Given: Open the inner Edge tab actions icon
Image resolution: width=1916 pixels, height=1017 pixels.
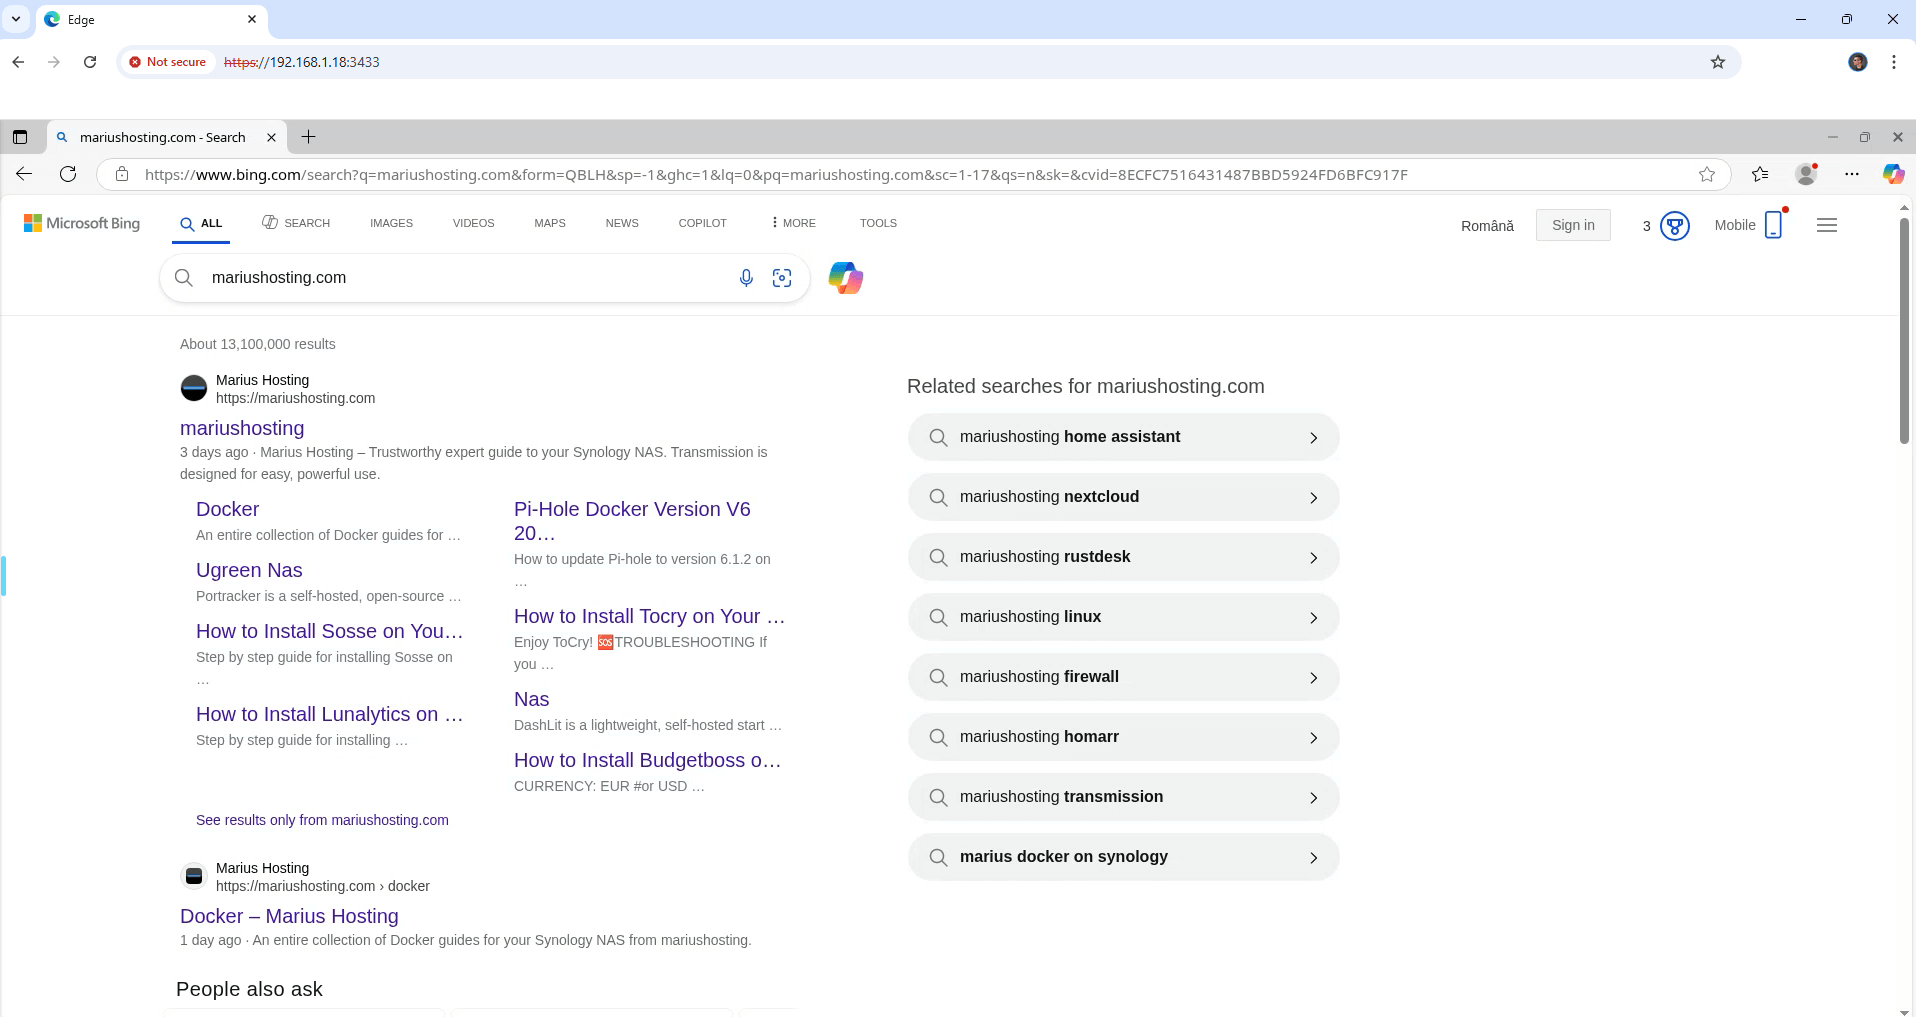Looking at the screenshot, I should pos(20,137).
